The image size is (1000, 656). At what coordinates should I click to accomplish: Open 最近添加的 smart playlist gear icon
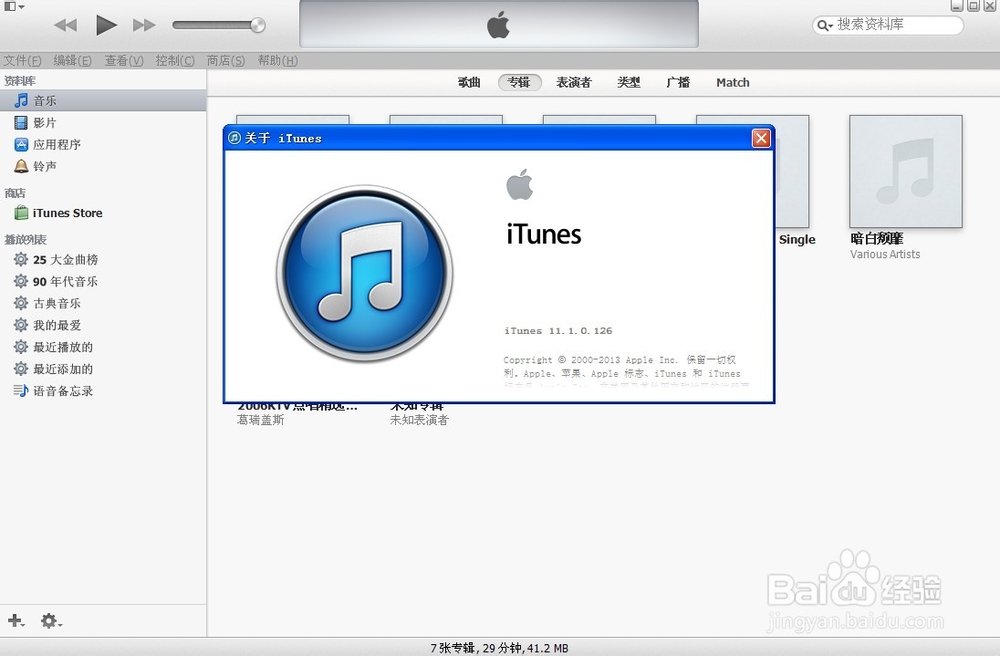pos(21,368)
